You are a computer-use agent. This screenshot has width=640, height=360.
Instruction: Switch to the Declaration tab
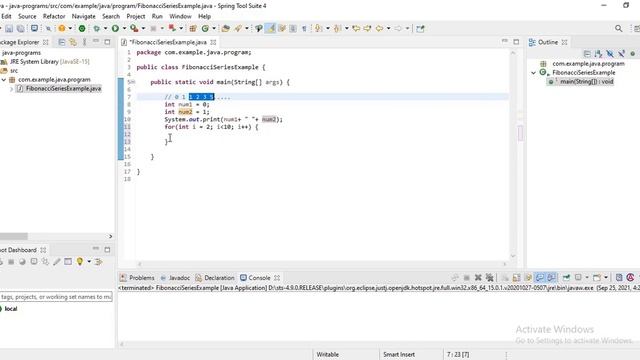[x=215, y=278]
